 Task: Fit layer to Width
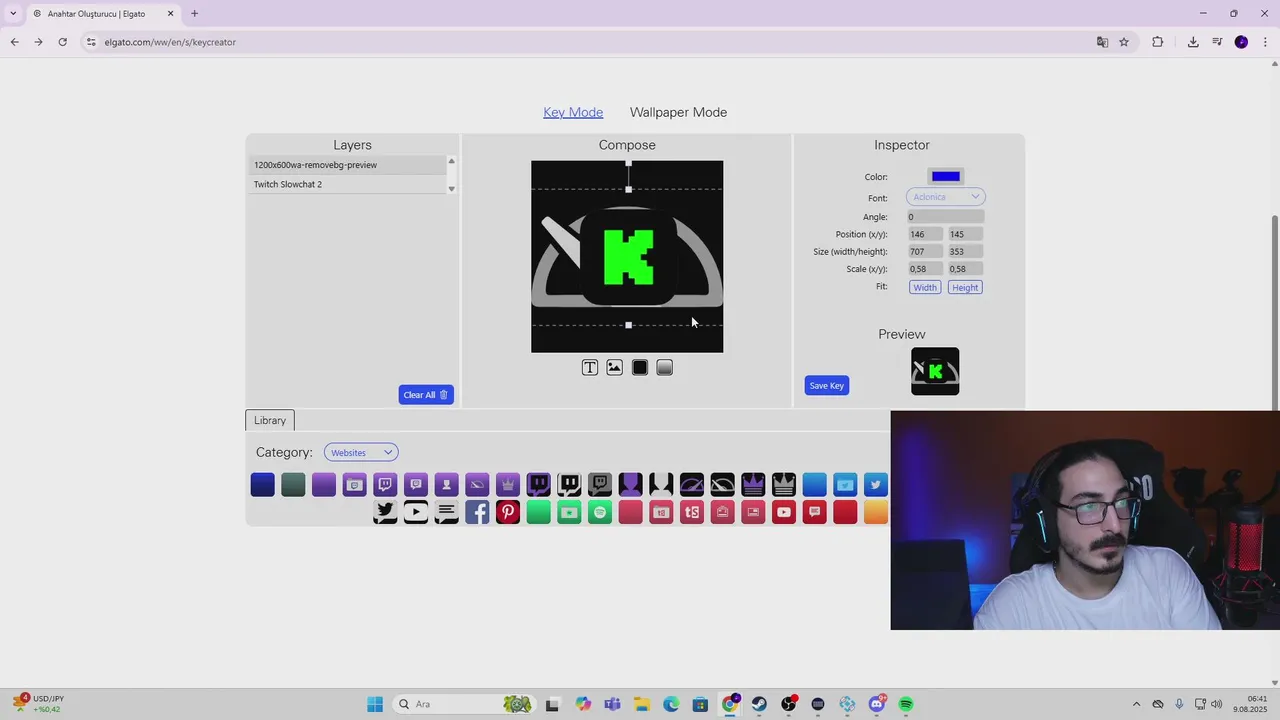(x=925, y=288)
